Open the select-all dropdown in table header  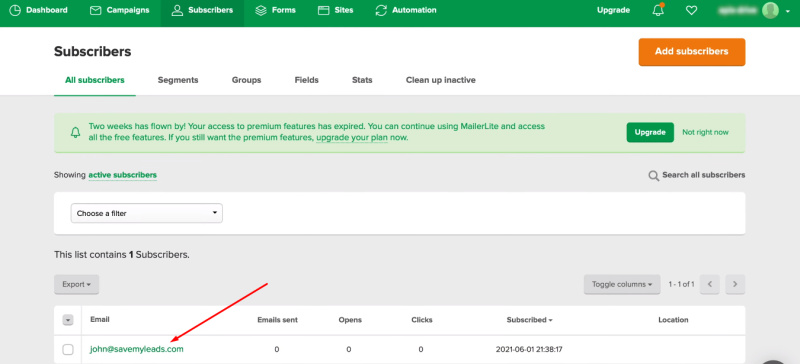pyautogui.click(x=68, y=320)
